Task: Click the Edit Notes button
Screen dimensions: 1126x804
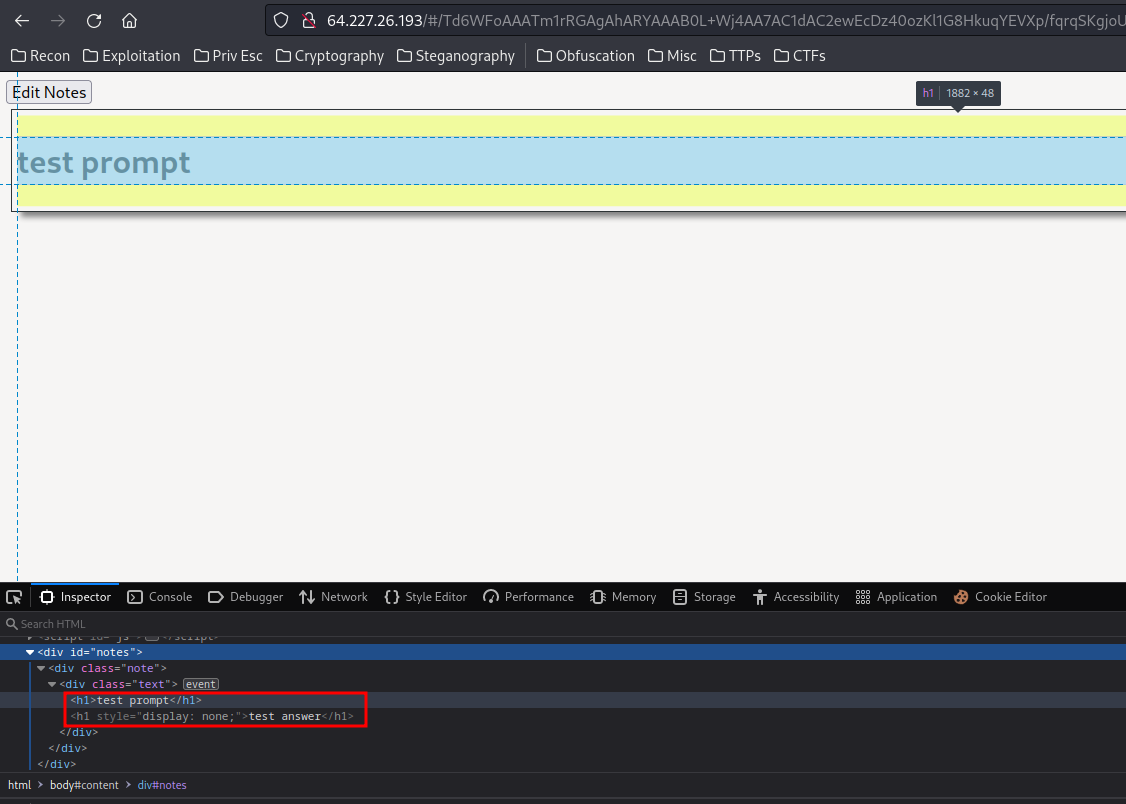Action: (49, 93)
